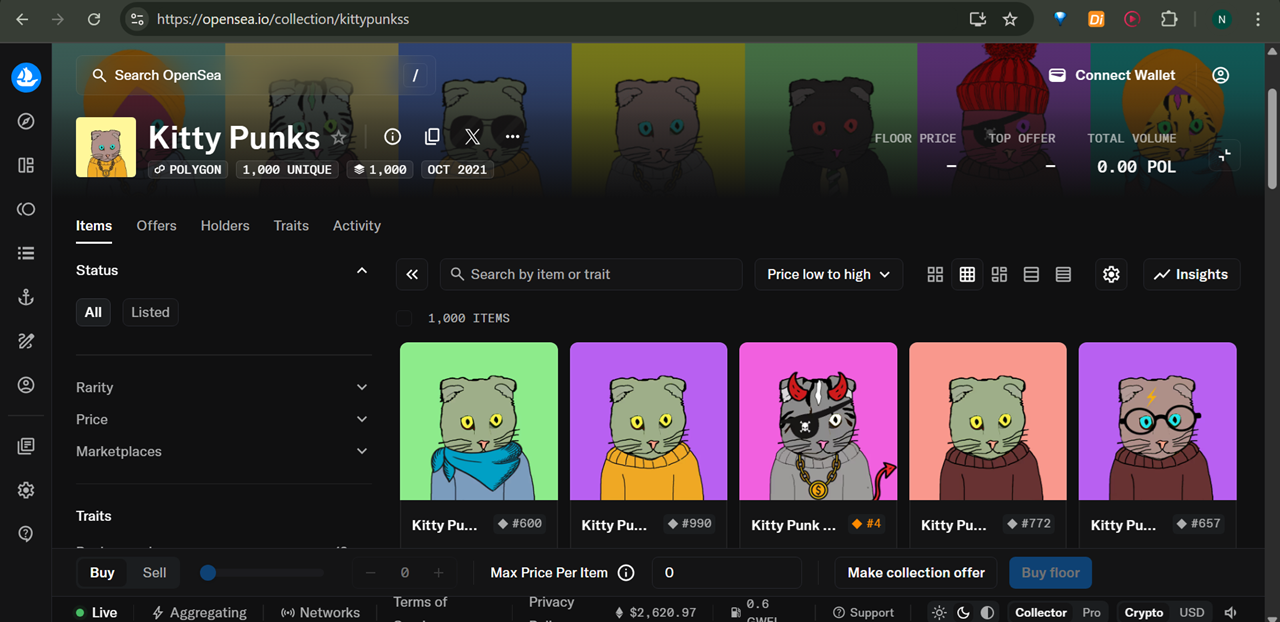Open the collection info icon
This screenshot has height=622, width=1280.
(x=392, y=137)
